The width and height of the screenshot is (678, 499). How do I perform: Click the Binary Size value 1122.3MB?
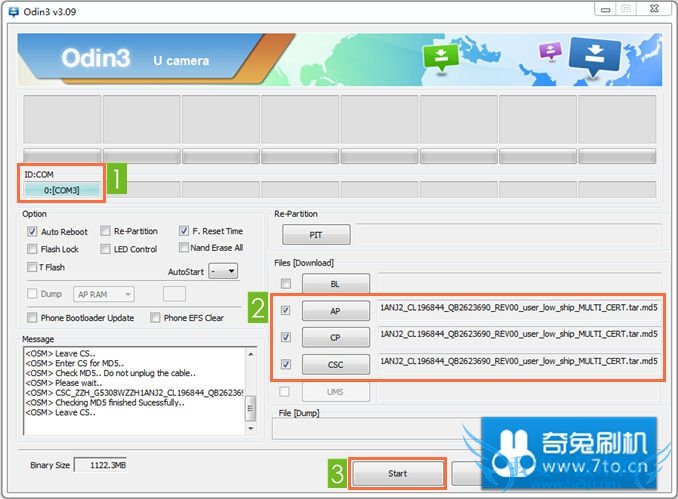pos(101,465)
